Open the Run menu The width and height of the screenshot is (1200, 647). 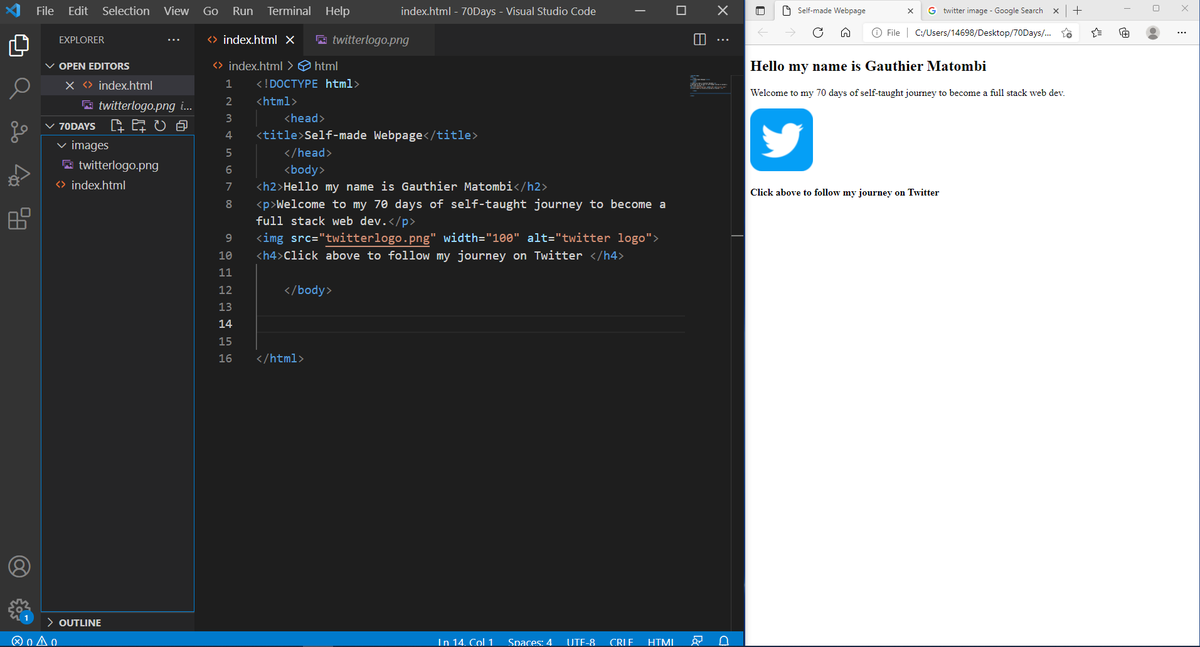pos(242,11)
